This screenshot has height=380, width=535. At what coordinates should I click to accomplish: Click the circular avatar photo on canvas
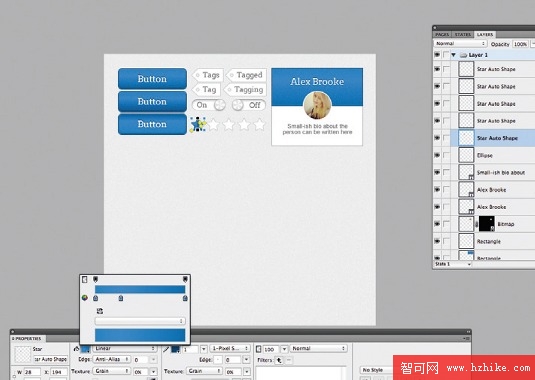coord(317,105)
